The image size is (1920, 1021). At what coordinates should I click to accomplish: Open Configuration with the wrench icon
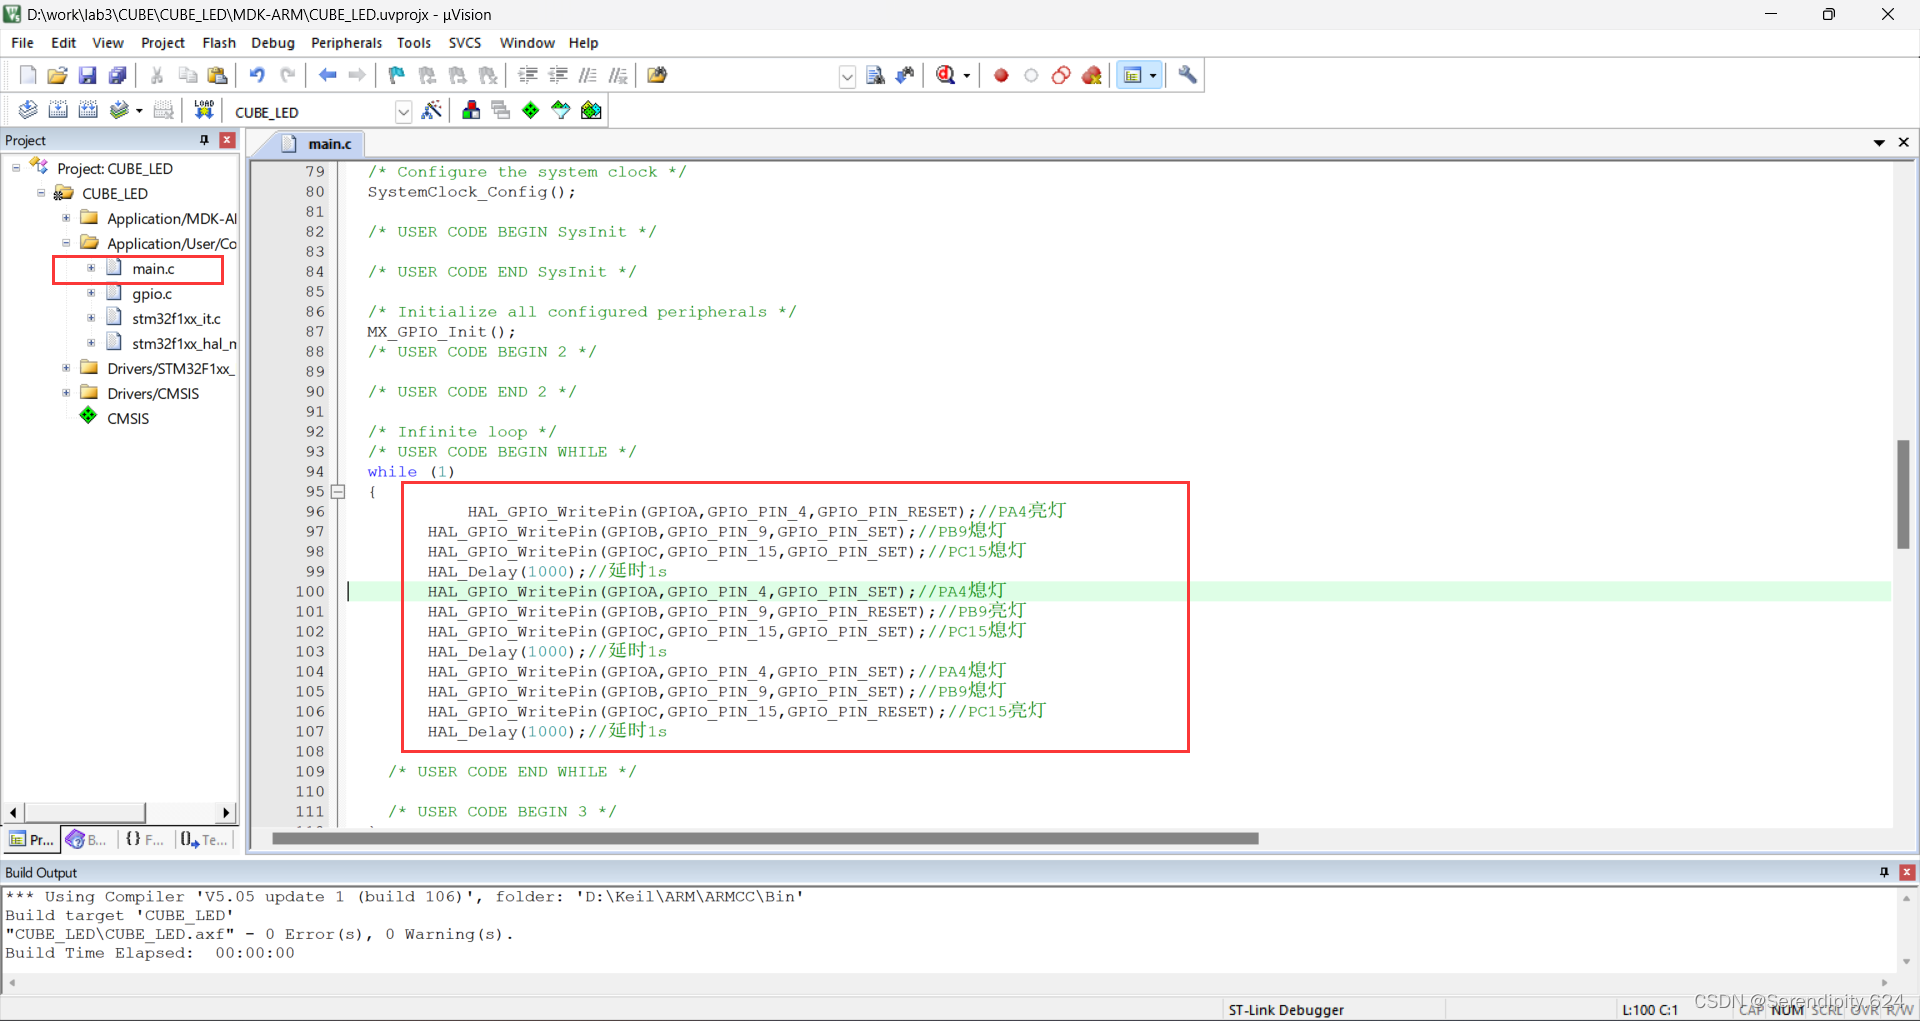click(x=1187, y=75)
